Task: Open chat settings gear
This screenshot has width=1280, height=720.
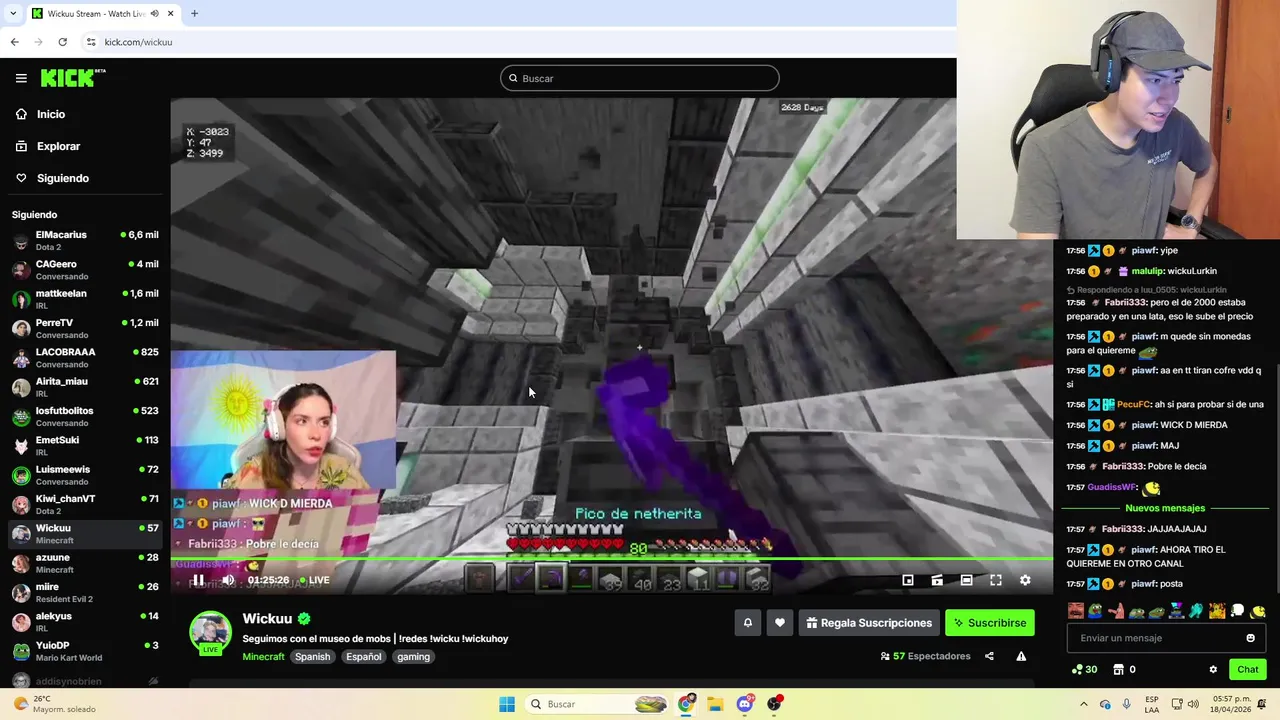Action: tap(1213, 670)
